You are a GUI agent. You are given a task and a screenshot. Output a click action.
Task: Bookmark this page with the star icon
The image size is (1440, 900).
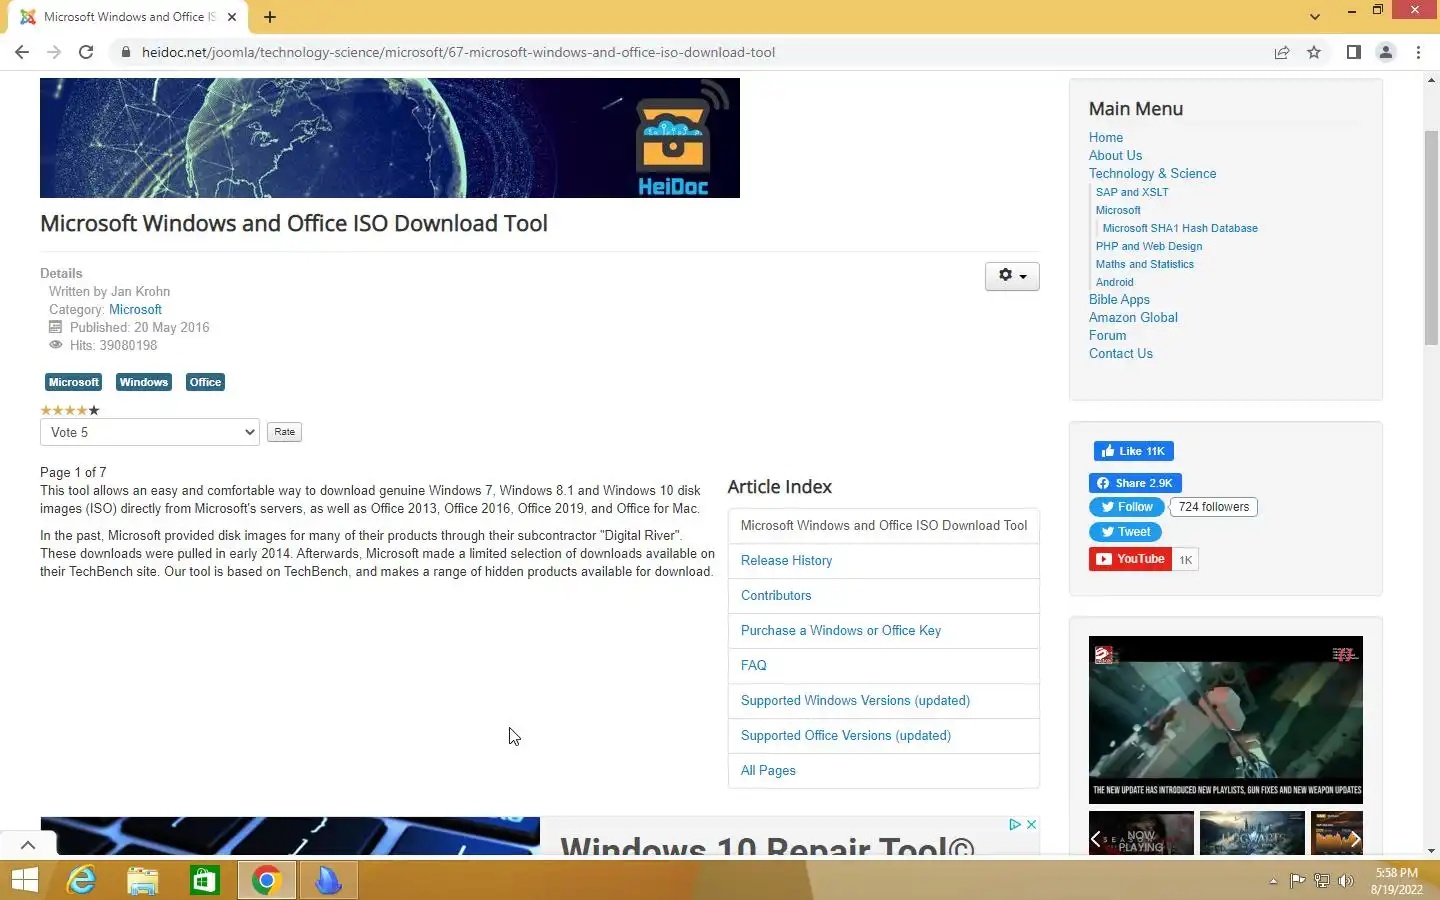1314,52
